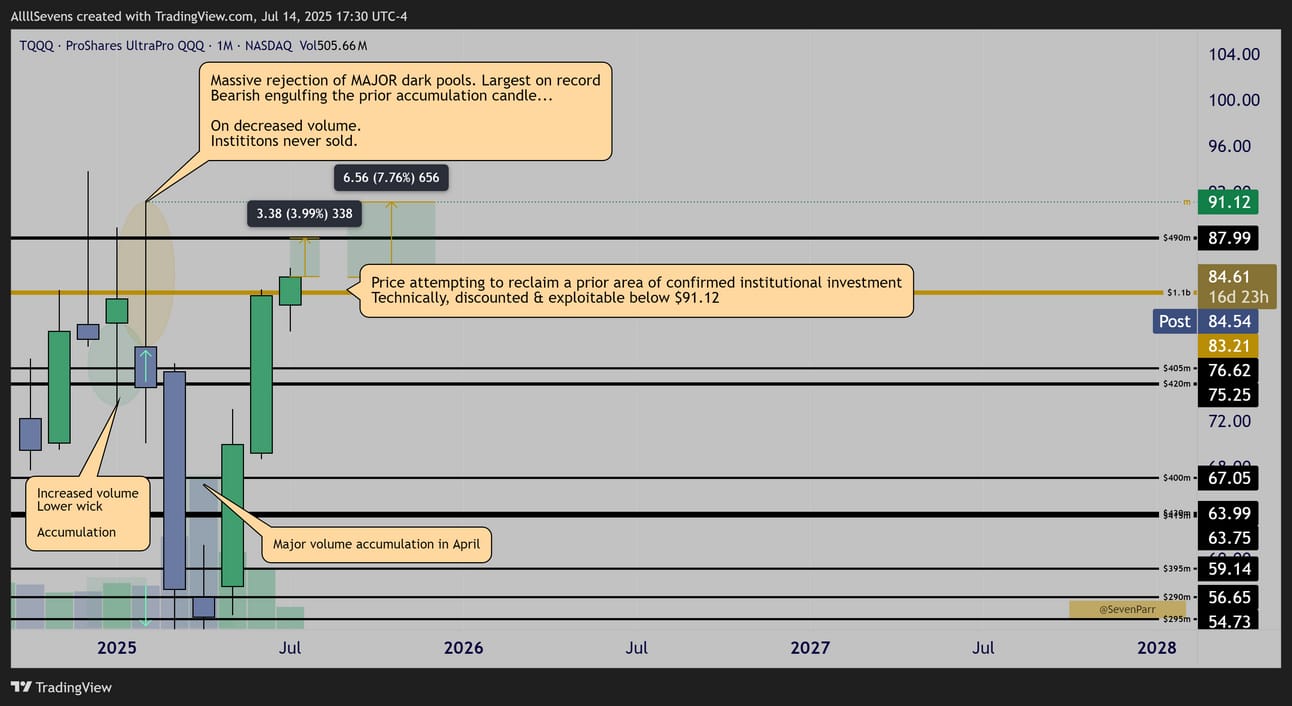This screenshot has width=1292, height=706.
Task: Click the $420m dark pool level tag
Action: click(1176, 384)
